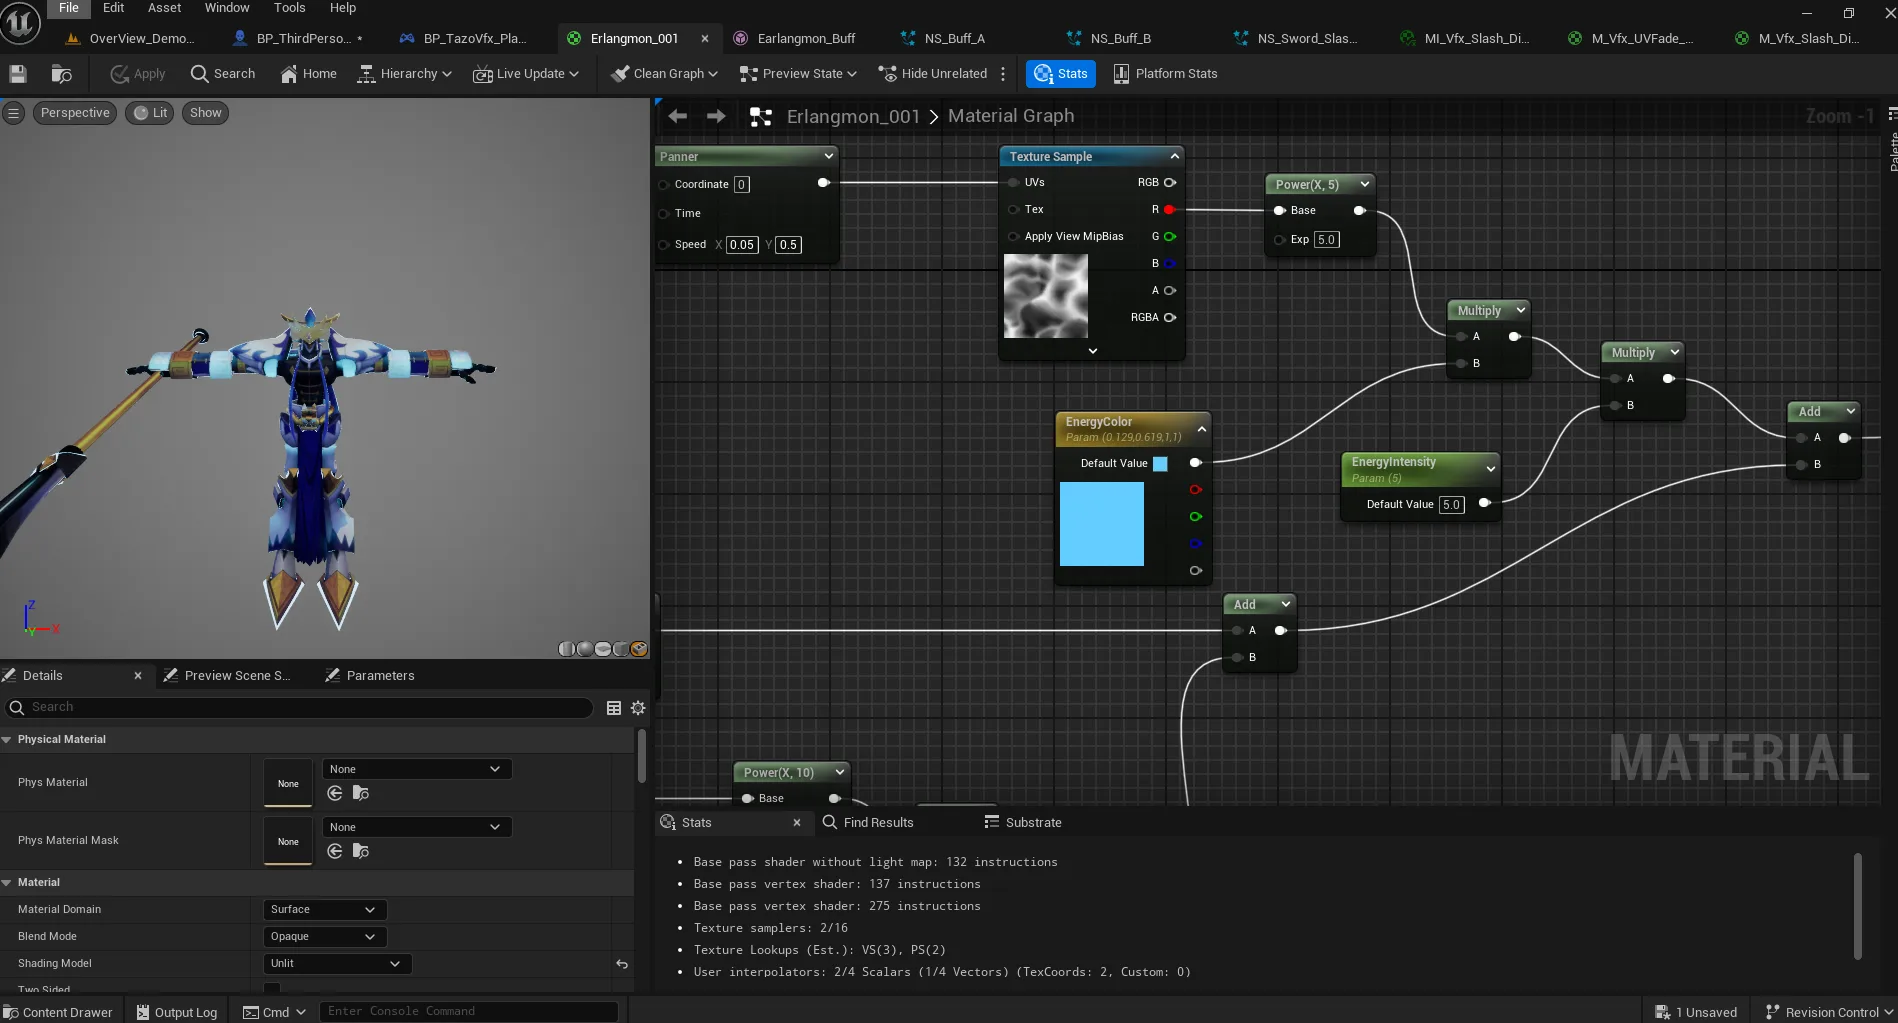Collapse the EnergyColor node
The image size is (1898, 1023).
(x=1201, y=430)
